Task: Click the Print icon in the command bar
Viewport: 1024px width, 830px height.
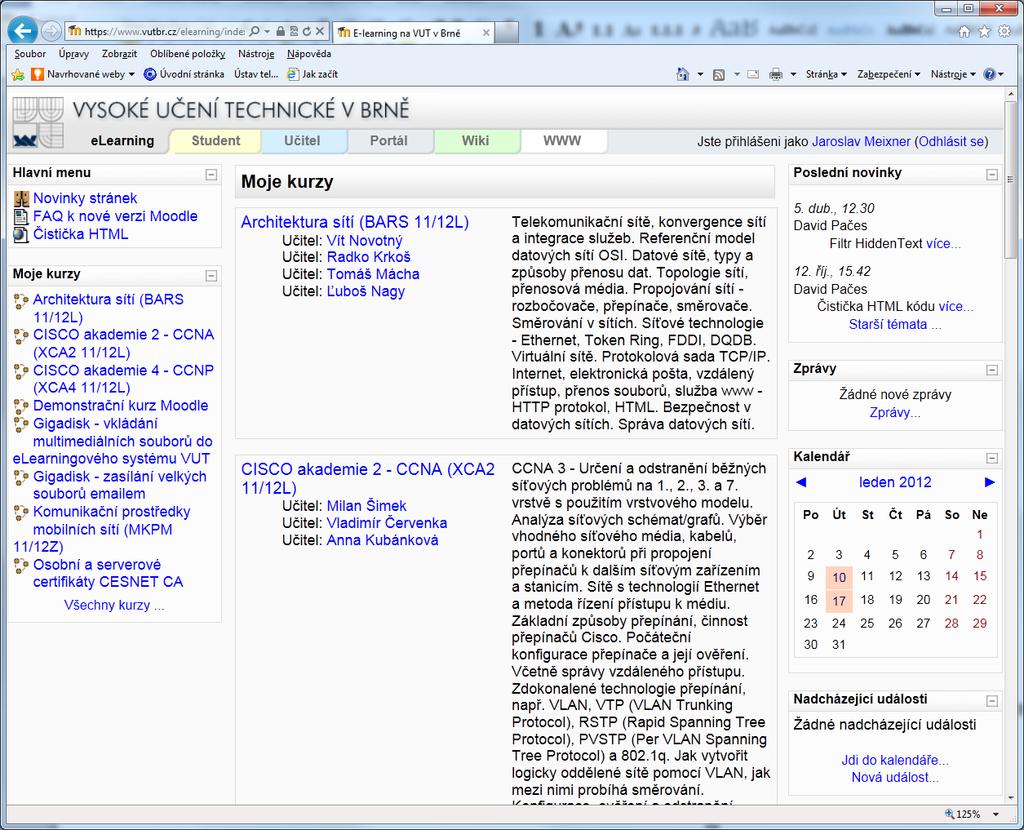Action: tap(776, 74)
